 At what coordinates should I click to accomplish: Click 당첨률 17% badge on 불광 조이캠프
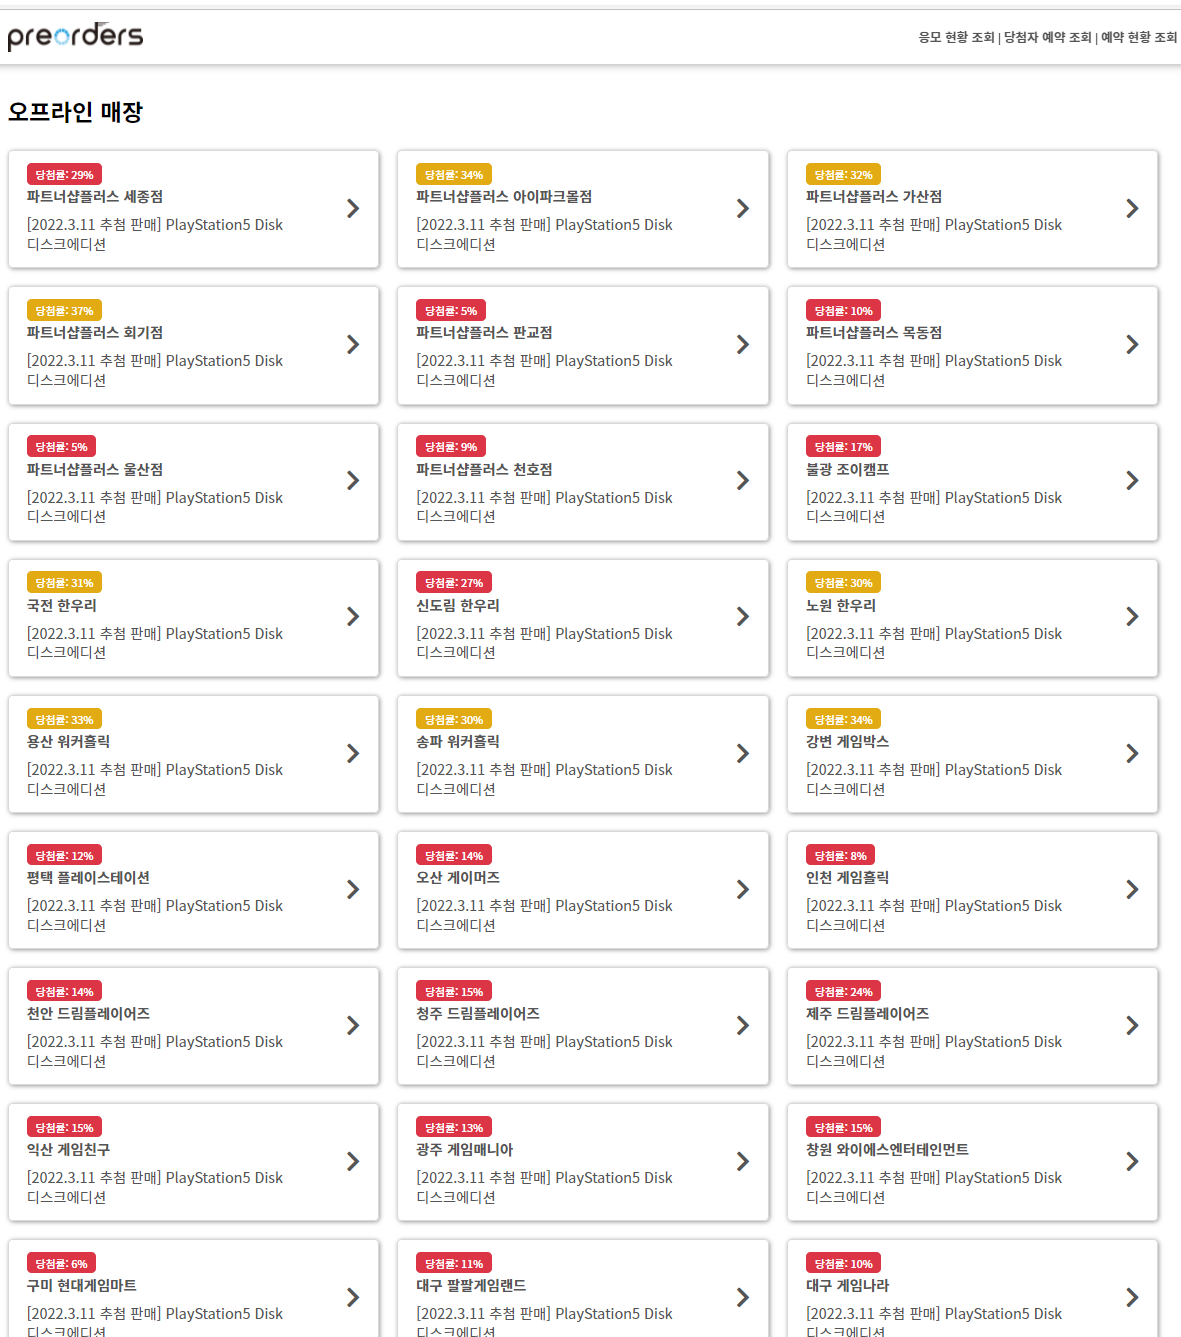click(x=844, y=447)
